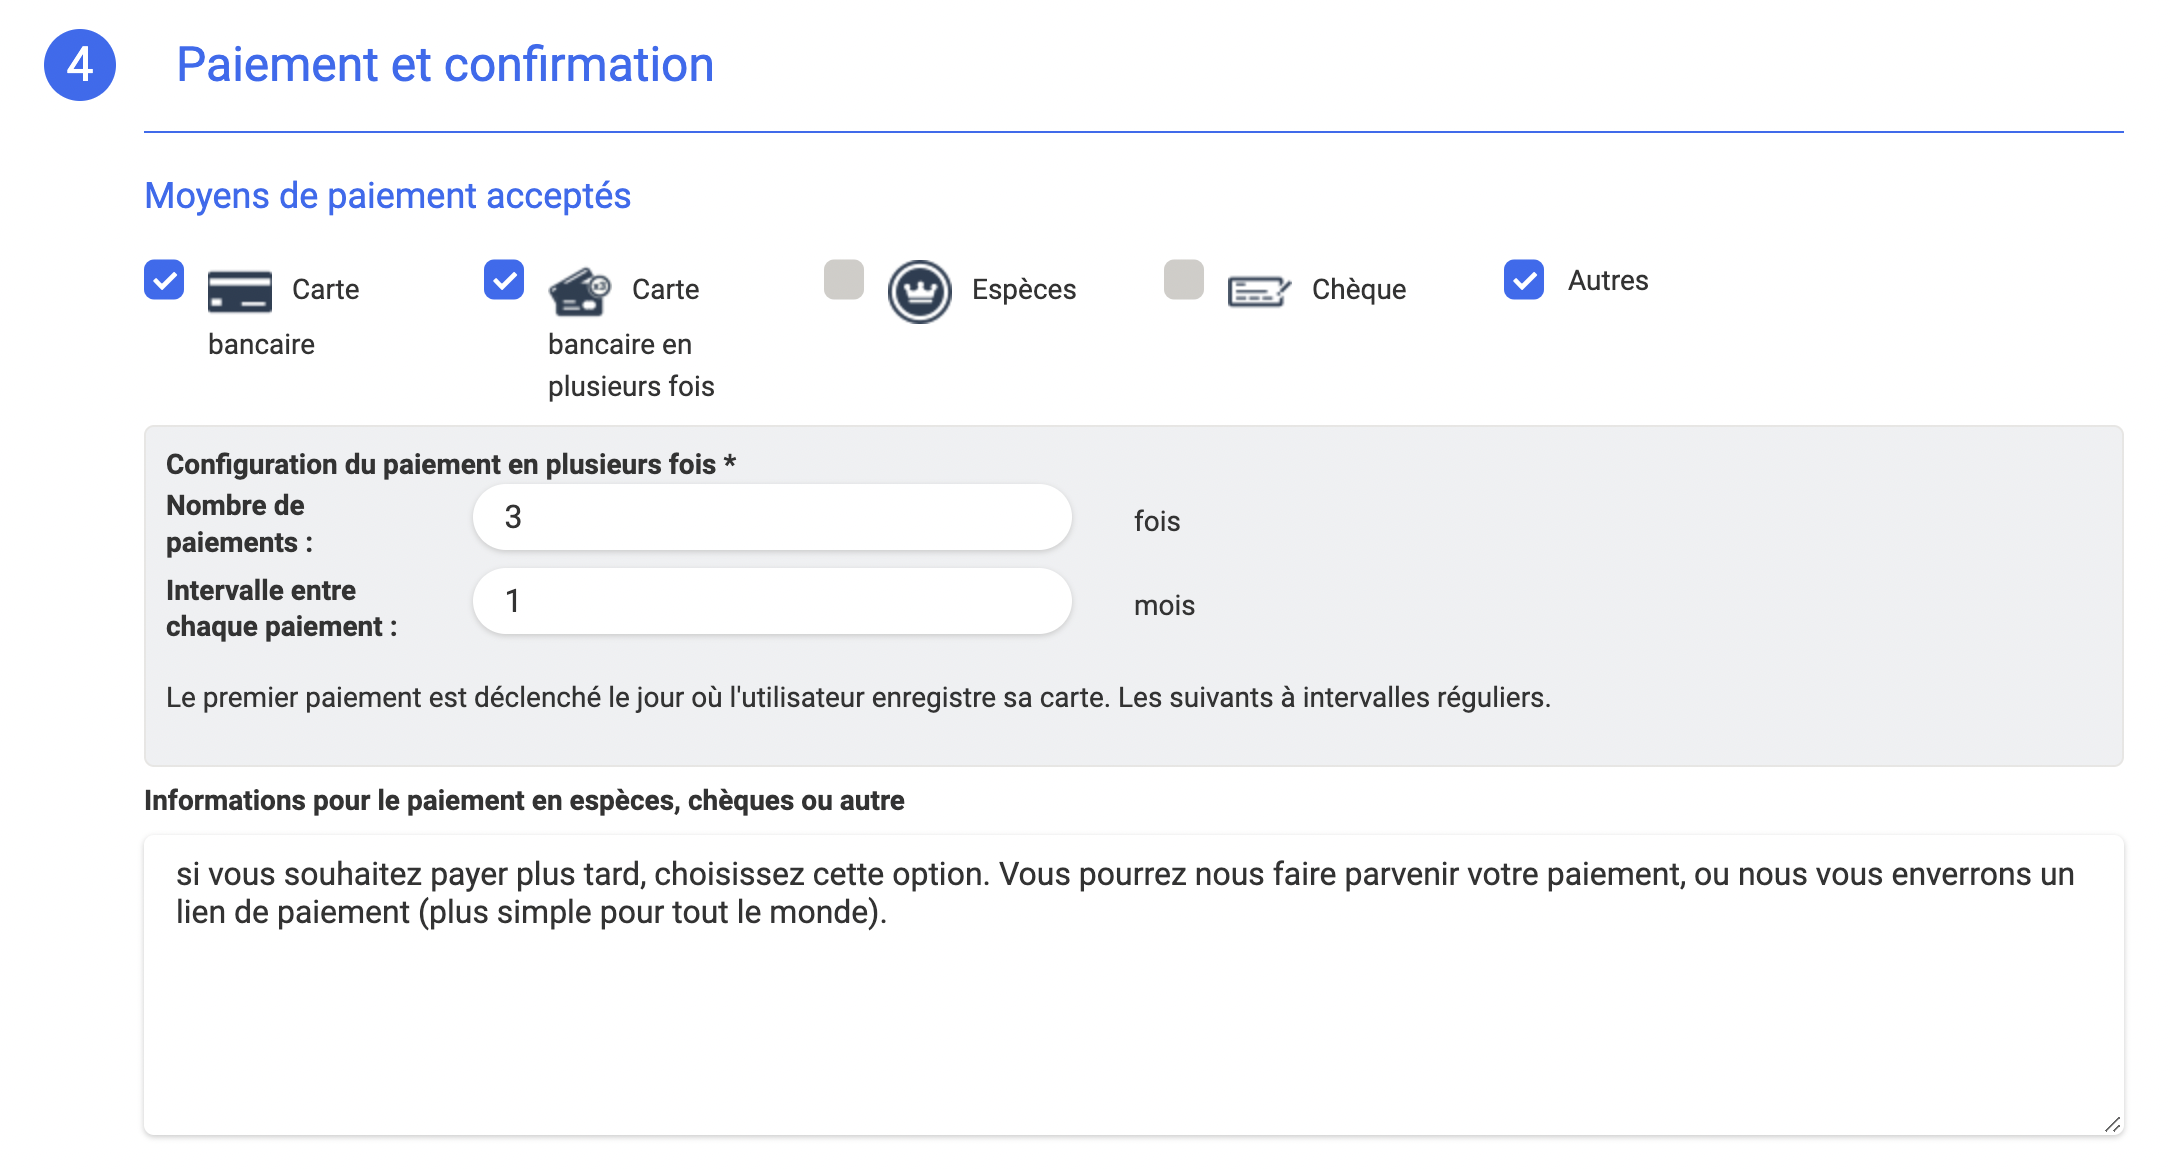Click the credit card icon for Carte bancaire
Image resolution: width=2170 pixels, height=1170 pixels.
tap(239, 291)
